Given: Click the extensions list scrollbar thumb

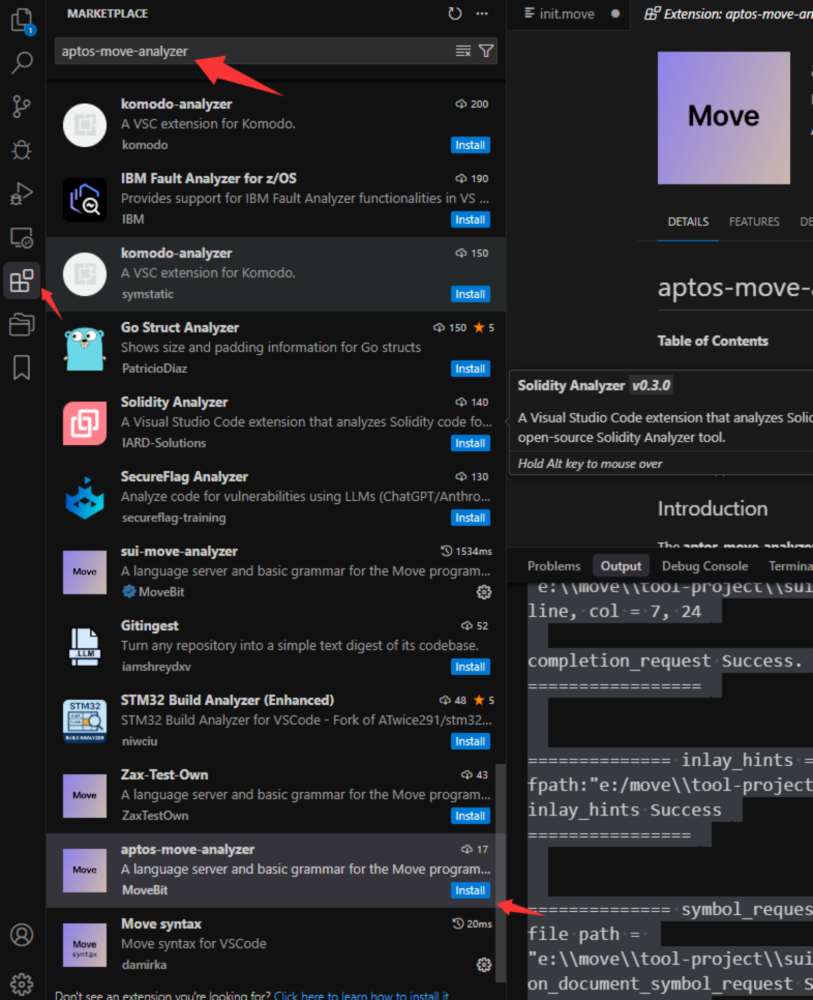Looking at the screenshot, I should [501, 872].
